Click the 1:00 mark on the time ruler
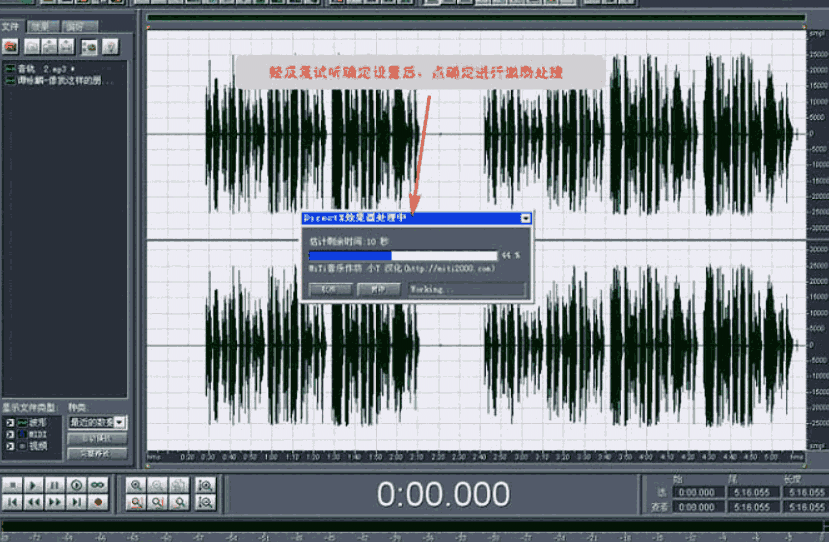The height and width of the screenshot is (542, 829). [271, 456]
